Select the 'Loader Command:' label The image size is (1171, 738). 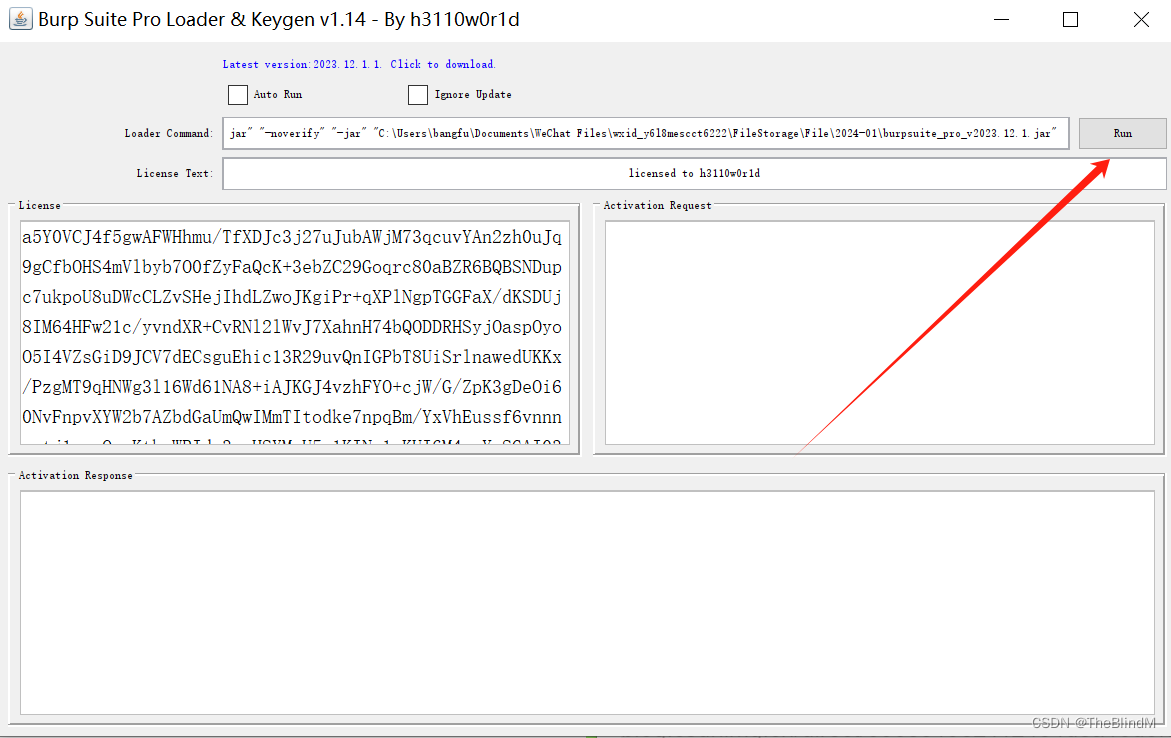(x=169, y=133)
